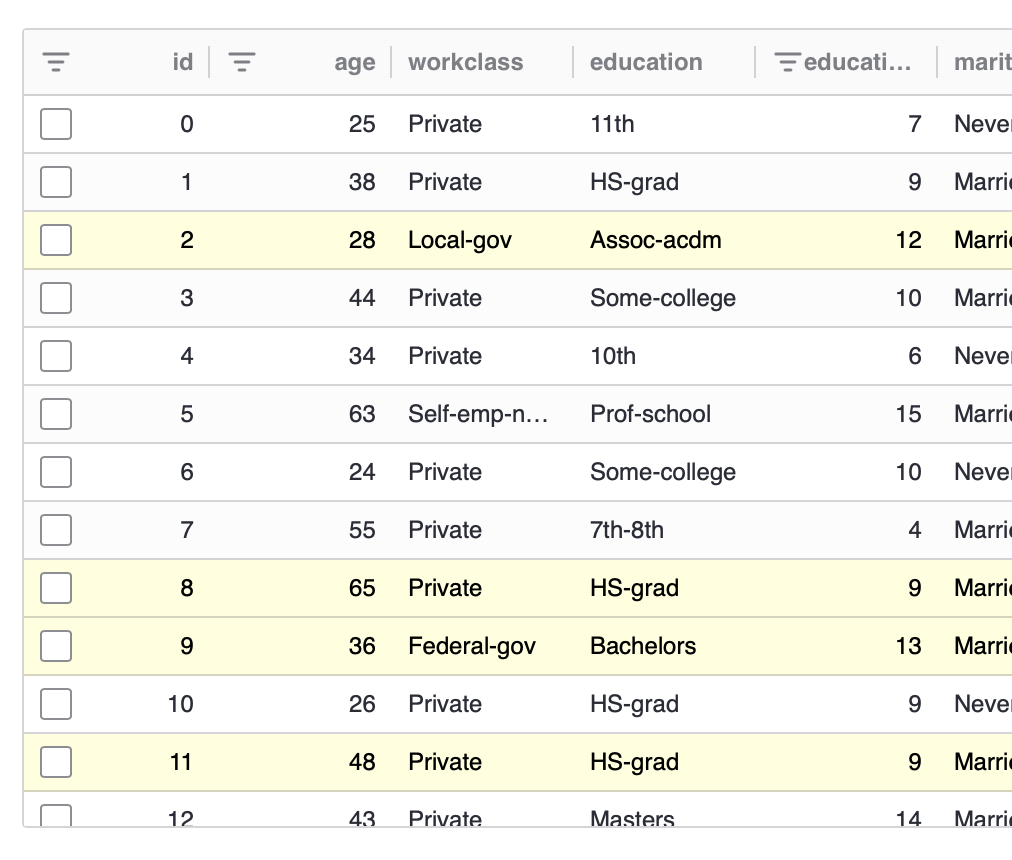Click the Assoc-acdm education cell
The width and height of the screenshot is (1012, 860).
point(656,240)
